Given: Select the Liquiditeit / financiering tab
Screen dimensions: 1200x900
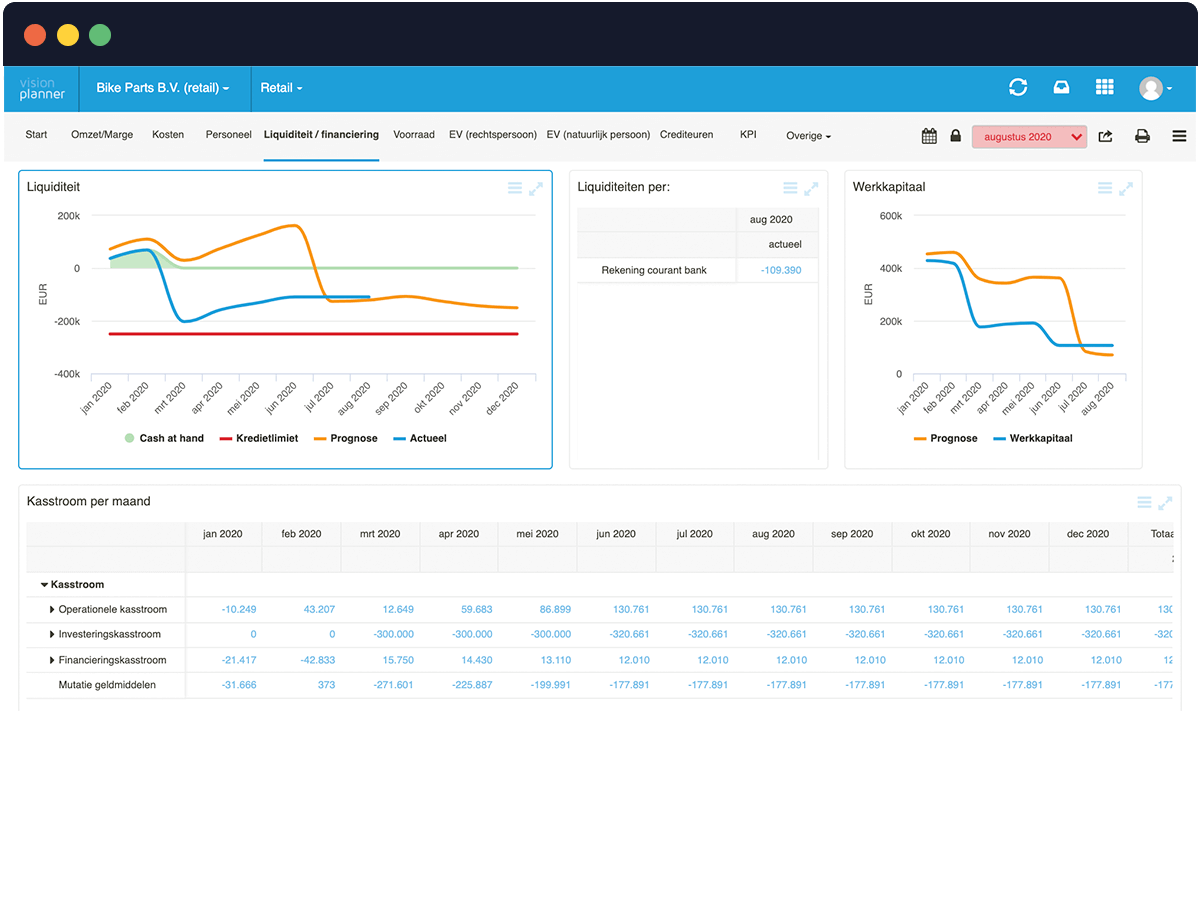Looking at the screenshot, I should click(x=321, y=135).
